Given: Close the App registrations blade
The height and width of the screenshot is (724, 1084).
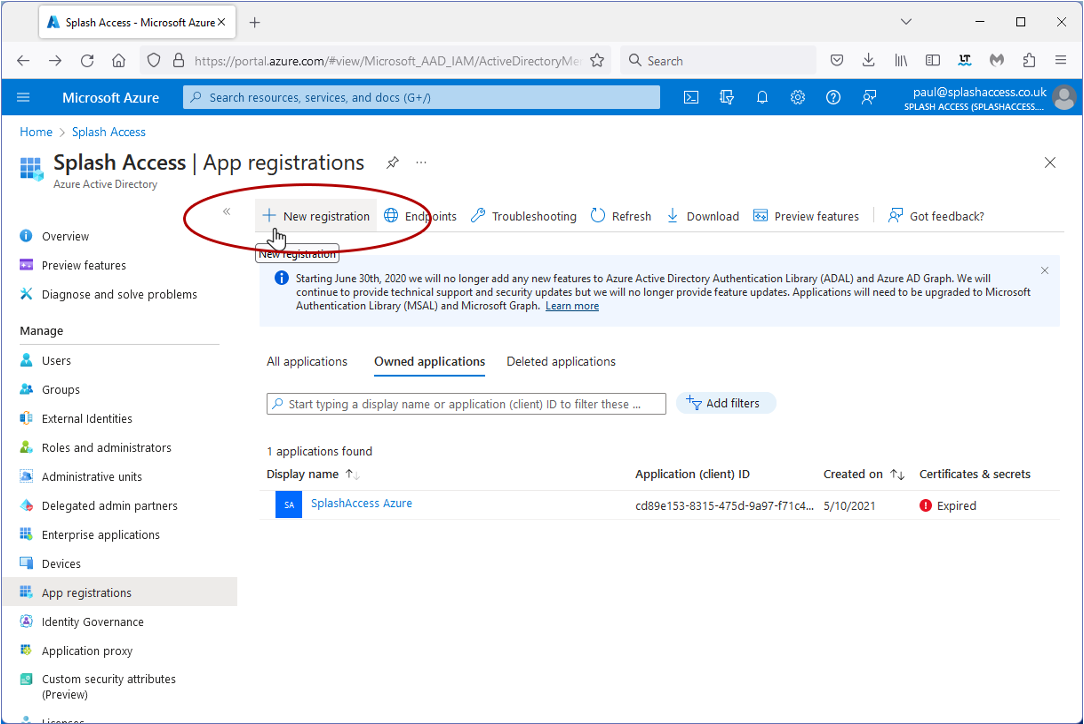Looking at the screenshot, I should pyautogui.click(x=1049, y=163).
